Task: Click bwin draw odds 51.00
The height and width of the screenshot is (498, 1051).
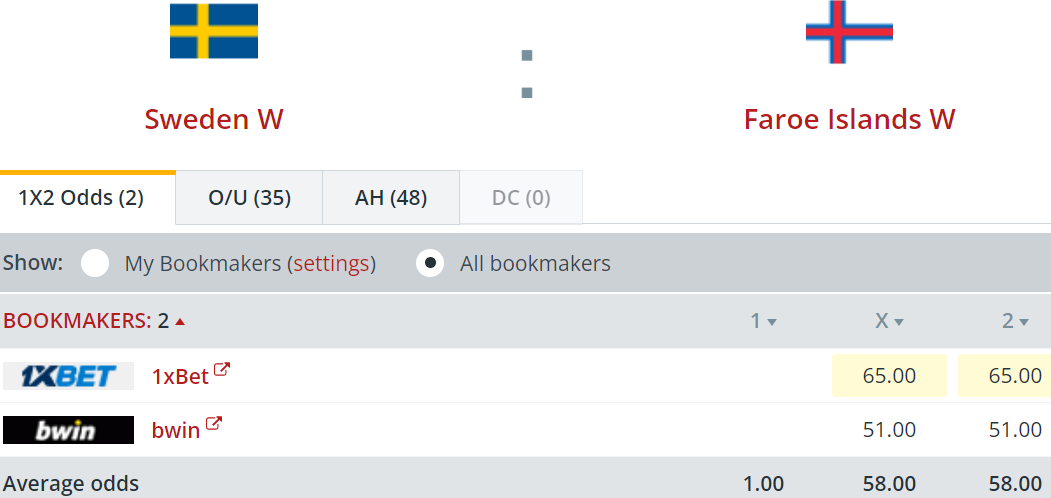Action: click(x=889, y=430)
